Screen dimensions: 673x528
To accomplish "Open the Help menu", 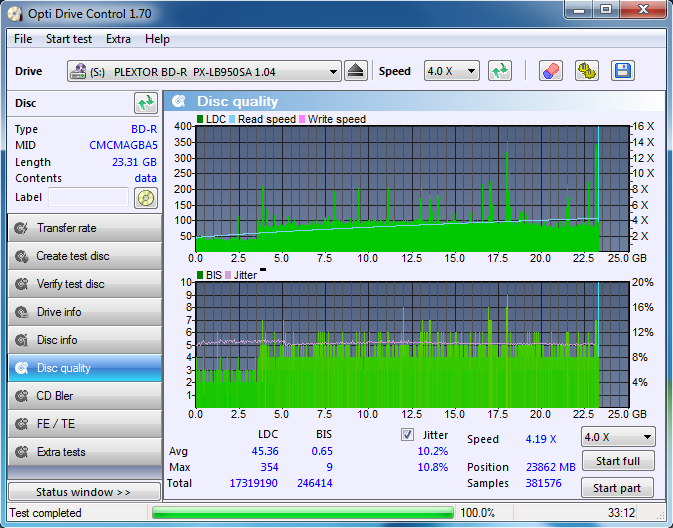I will tap(157, 39).
